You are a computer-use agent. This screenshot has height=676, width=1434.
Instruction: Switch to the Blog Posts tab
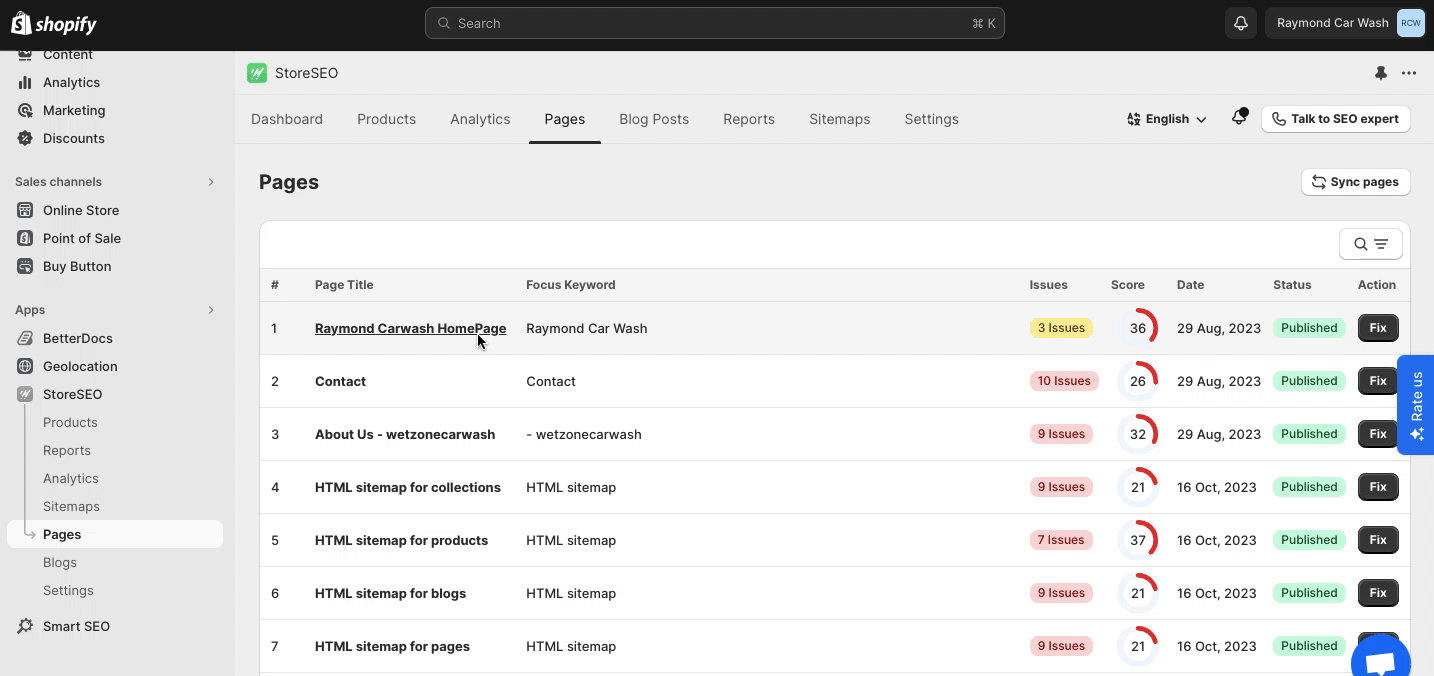pos(654,119)
